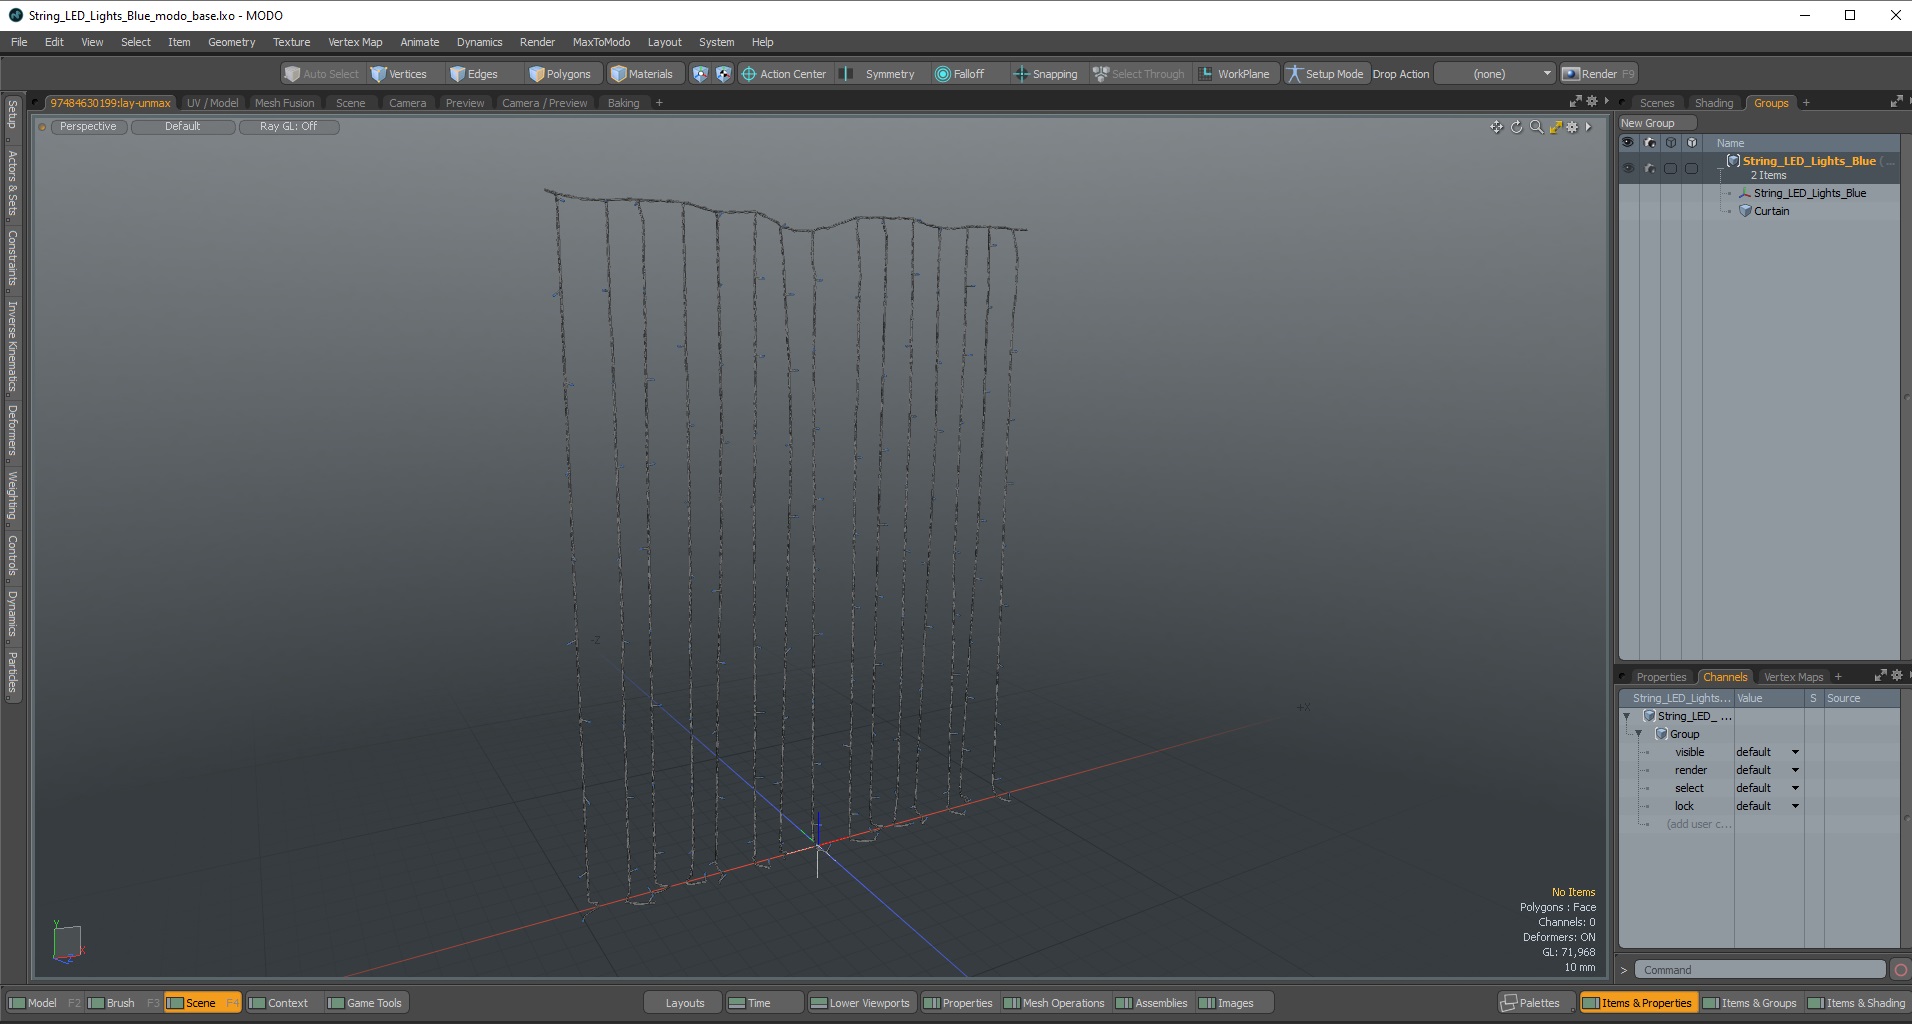Open the select channel dropdown
This screenshot has width=1912, height=1024.
pos(1768,788)
